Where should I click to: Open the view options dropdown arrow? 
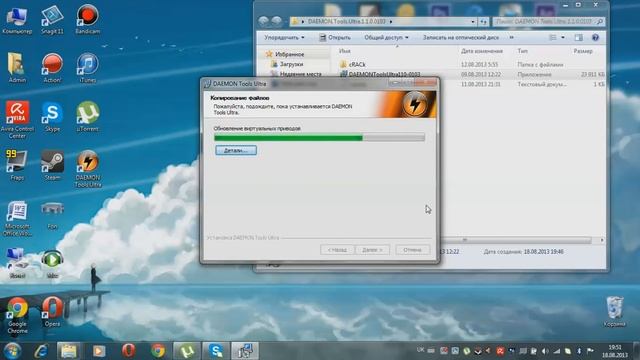click(563, 38)
